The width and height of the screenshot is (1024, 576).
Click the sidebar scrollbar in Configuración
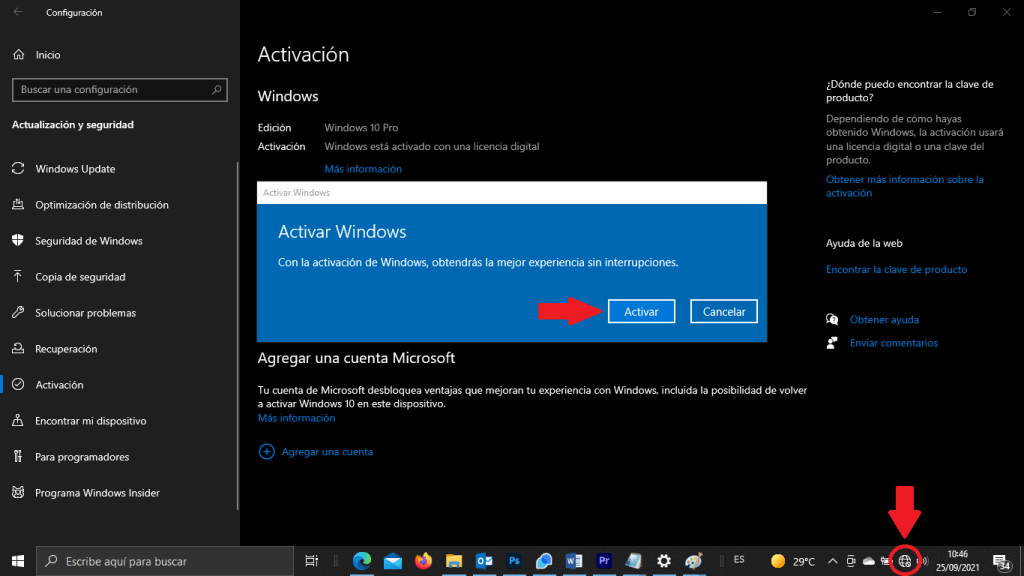click(237, 336)
